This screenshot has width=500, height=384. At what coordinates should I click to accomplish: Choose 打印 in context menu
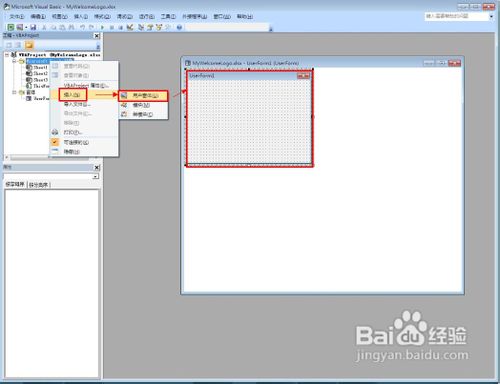click(84, 132)
